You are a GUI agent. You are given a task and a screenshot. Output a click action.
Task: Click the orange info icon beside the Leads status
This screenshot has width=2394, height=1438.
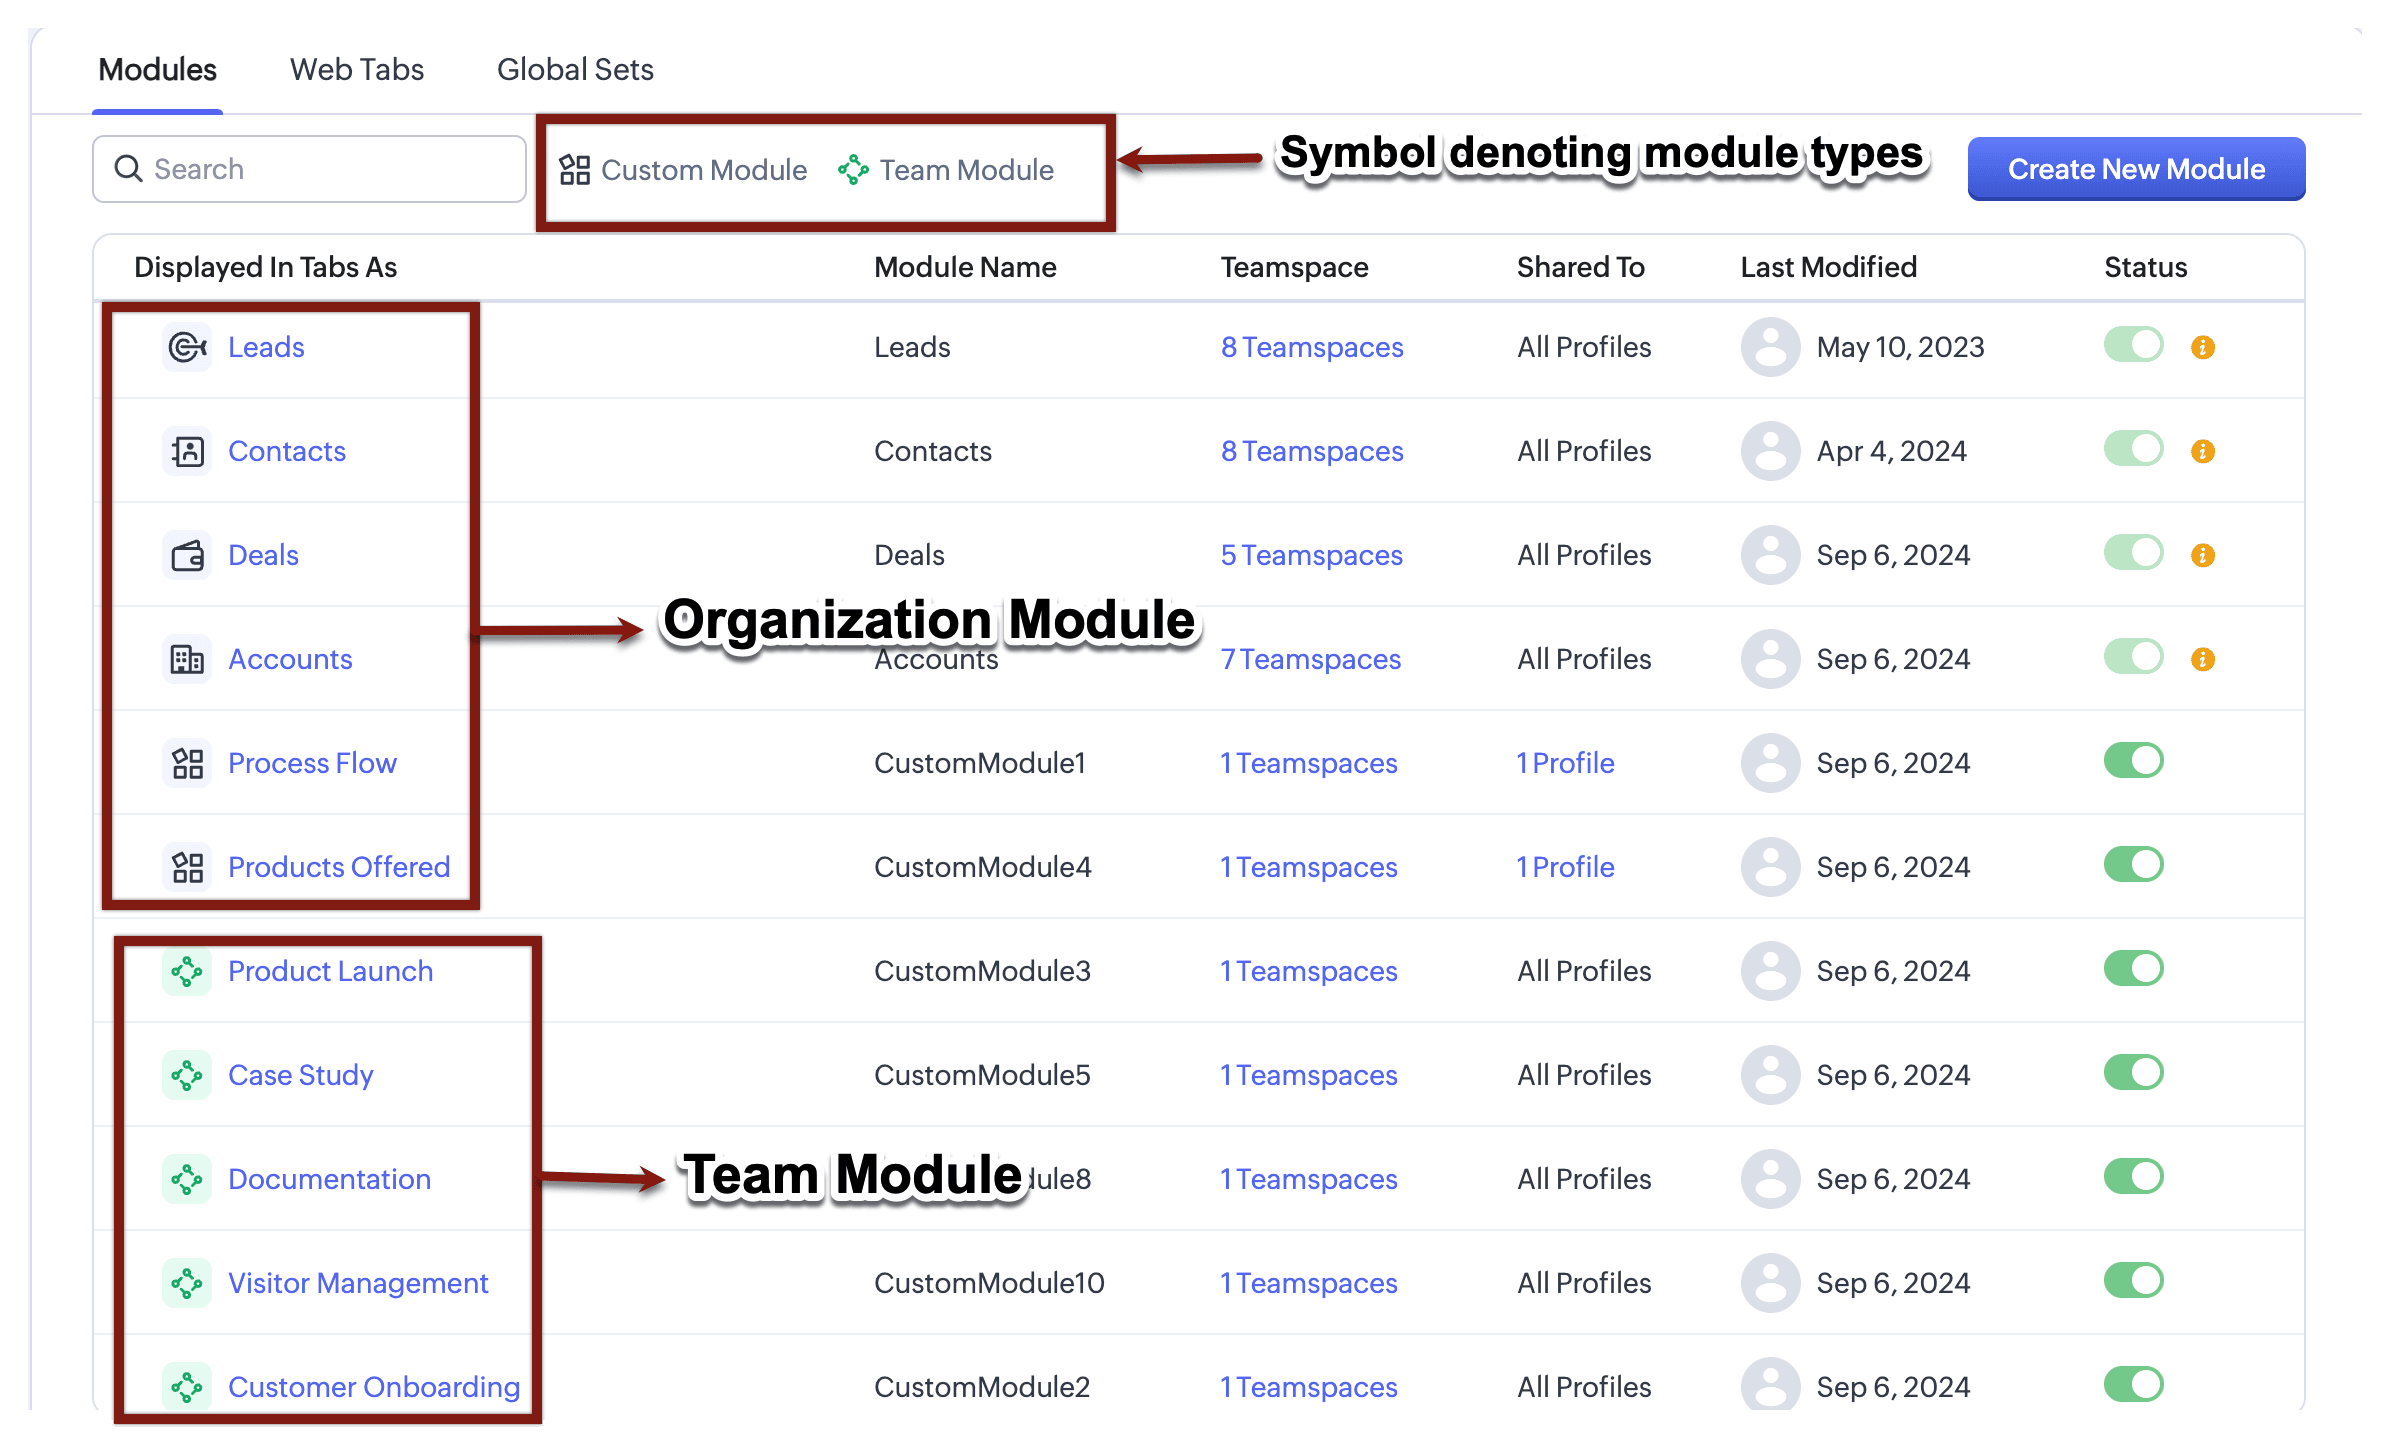click(2202, 347)
